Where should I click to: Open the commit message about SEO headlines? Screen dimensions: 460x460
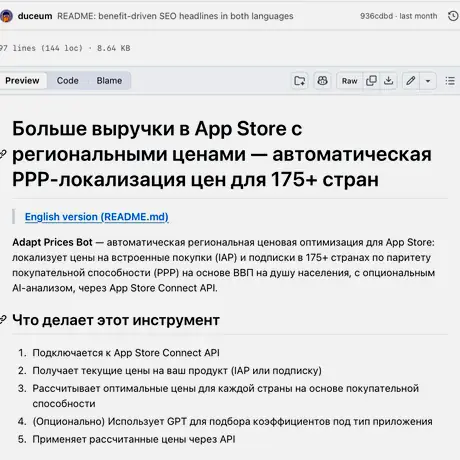pos(175,16)
